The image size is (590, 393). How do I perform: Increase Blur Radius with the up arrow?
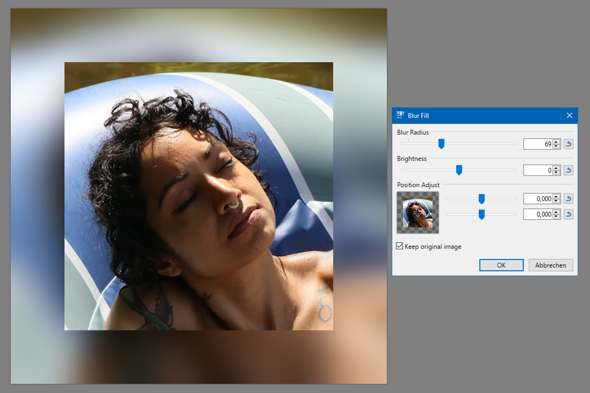click(x=556, y=142)
